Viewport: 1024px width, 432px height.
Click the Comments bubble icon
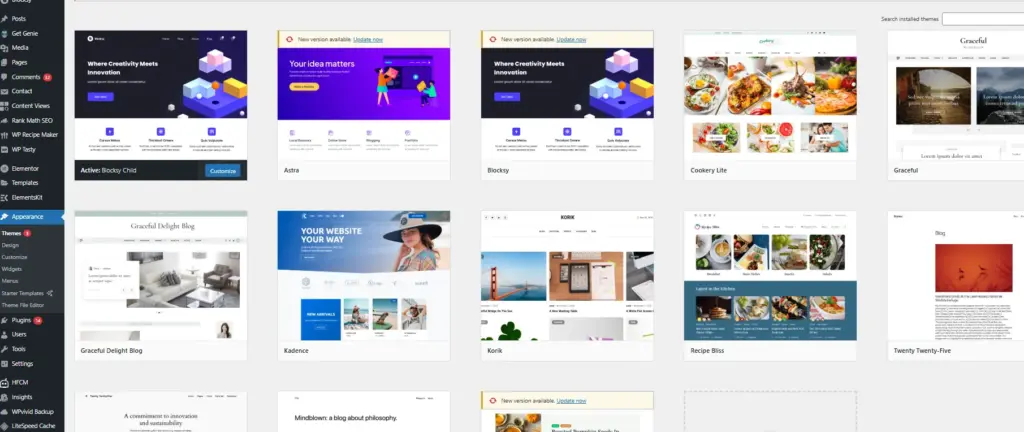pyautogui.click(x=5, y=76)
